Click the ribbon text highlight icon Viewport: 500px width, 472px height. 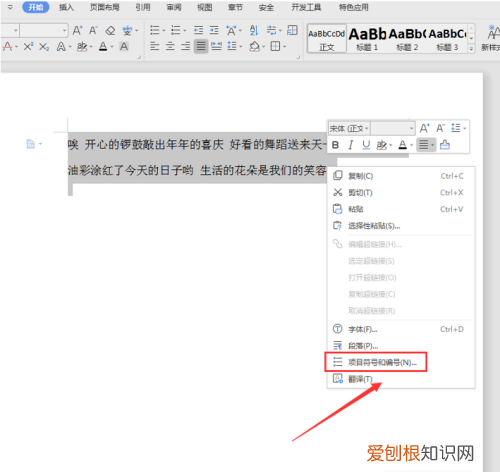point(82,47)
